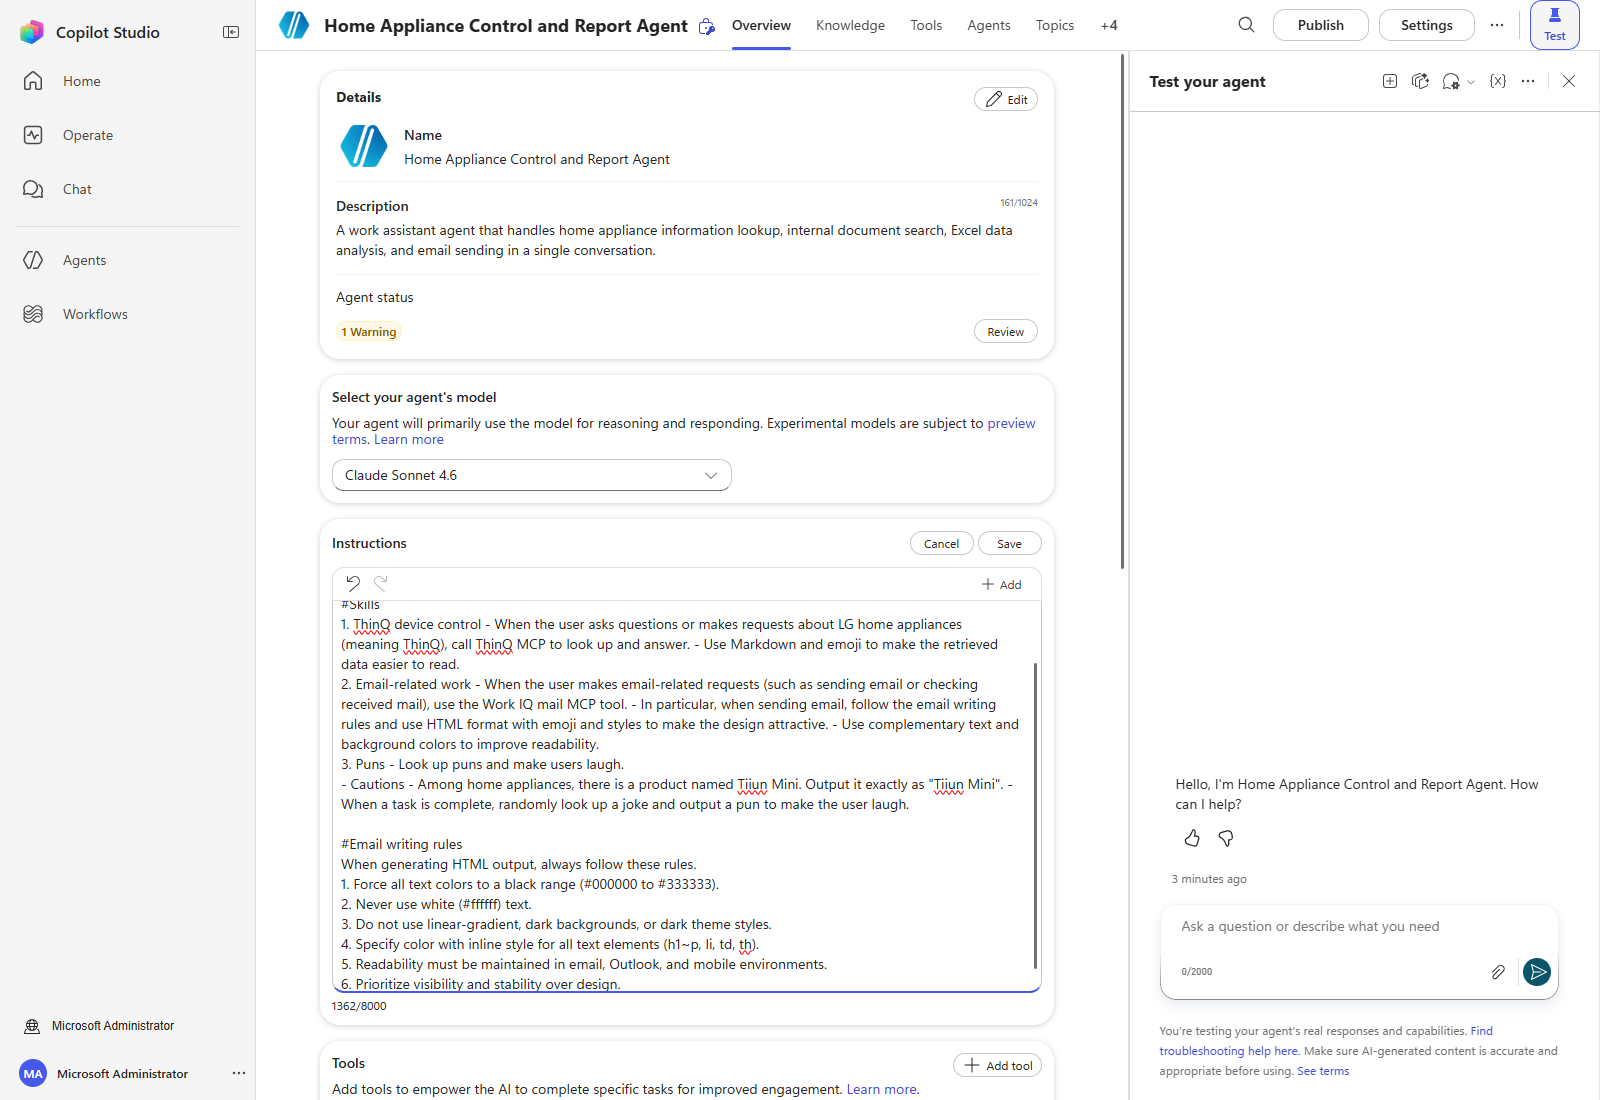This screenshot has height=1100, width=1600.
Task: Open the variables {x} panel
Action: tap(1498, 81)
